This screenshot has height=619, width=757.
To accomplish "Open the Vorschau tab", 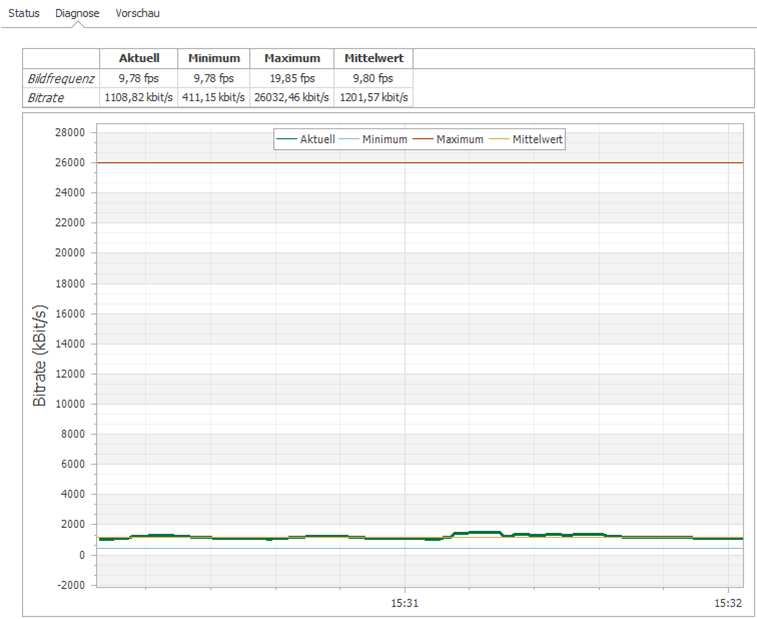I will tap(137, 13).
